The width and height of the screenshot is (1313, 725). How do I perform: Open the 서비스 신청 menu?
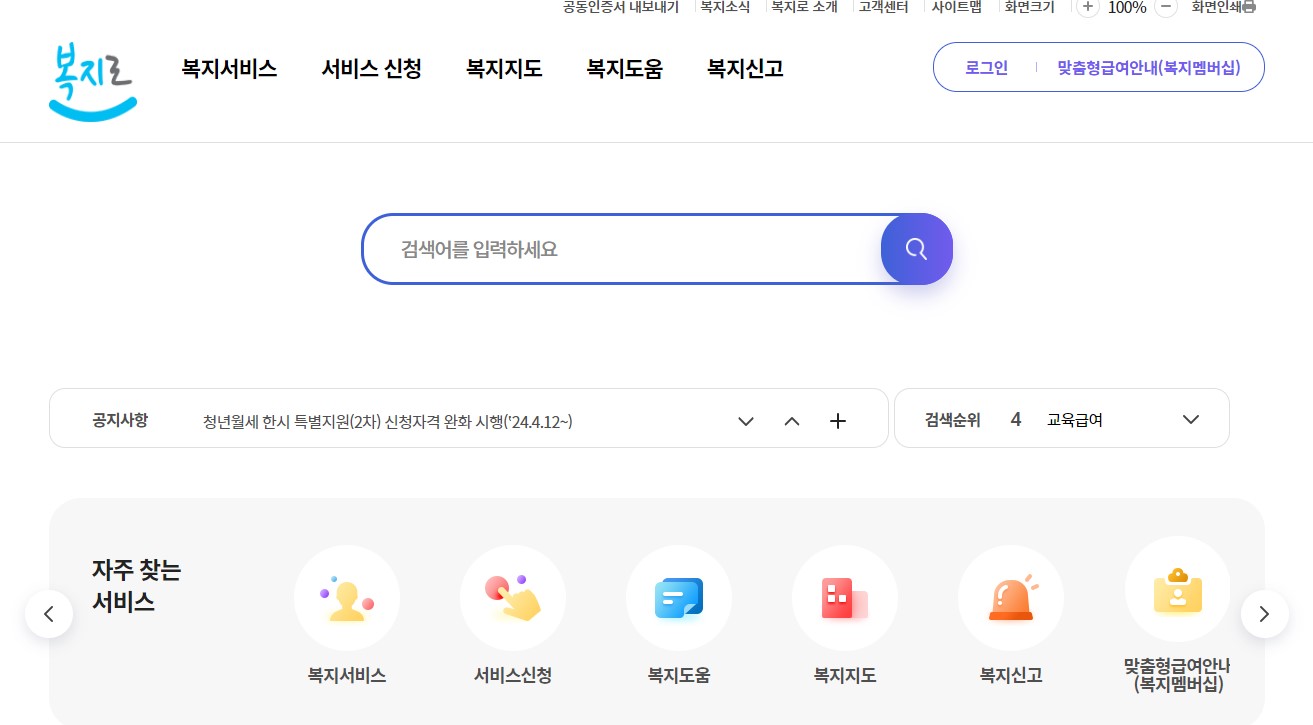click(370, 68)
